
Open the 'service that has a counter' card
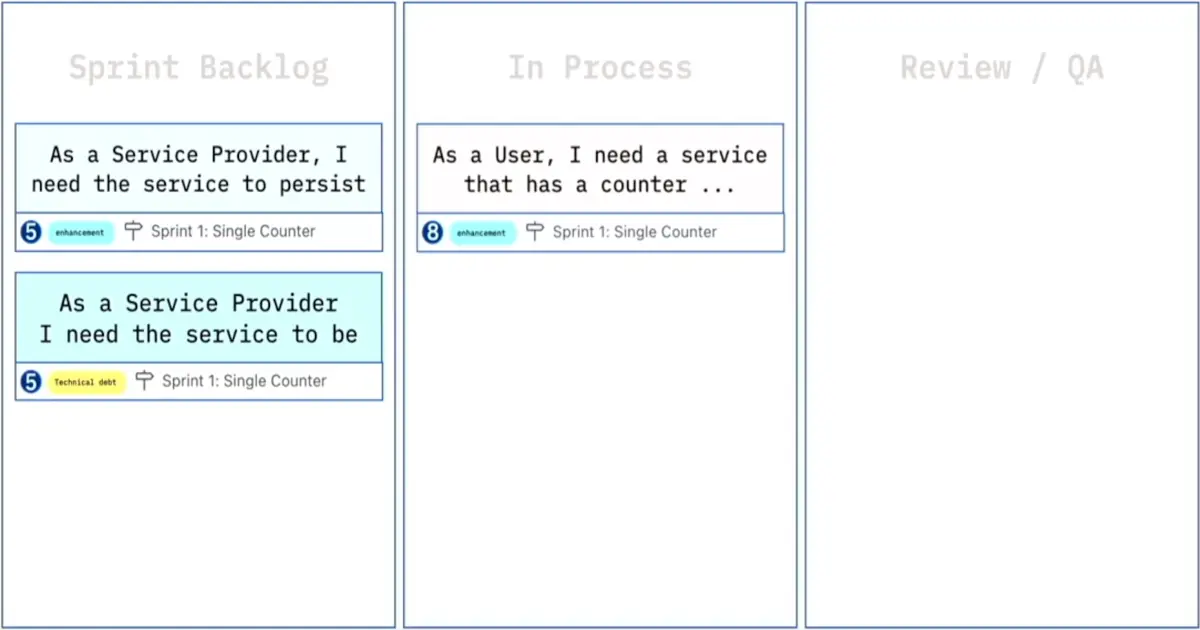tap(600, 169)
